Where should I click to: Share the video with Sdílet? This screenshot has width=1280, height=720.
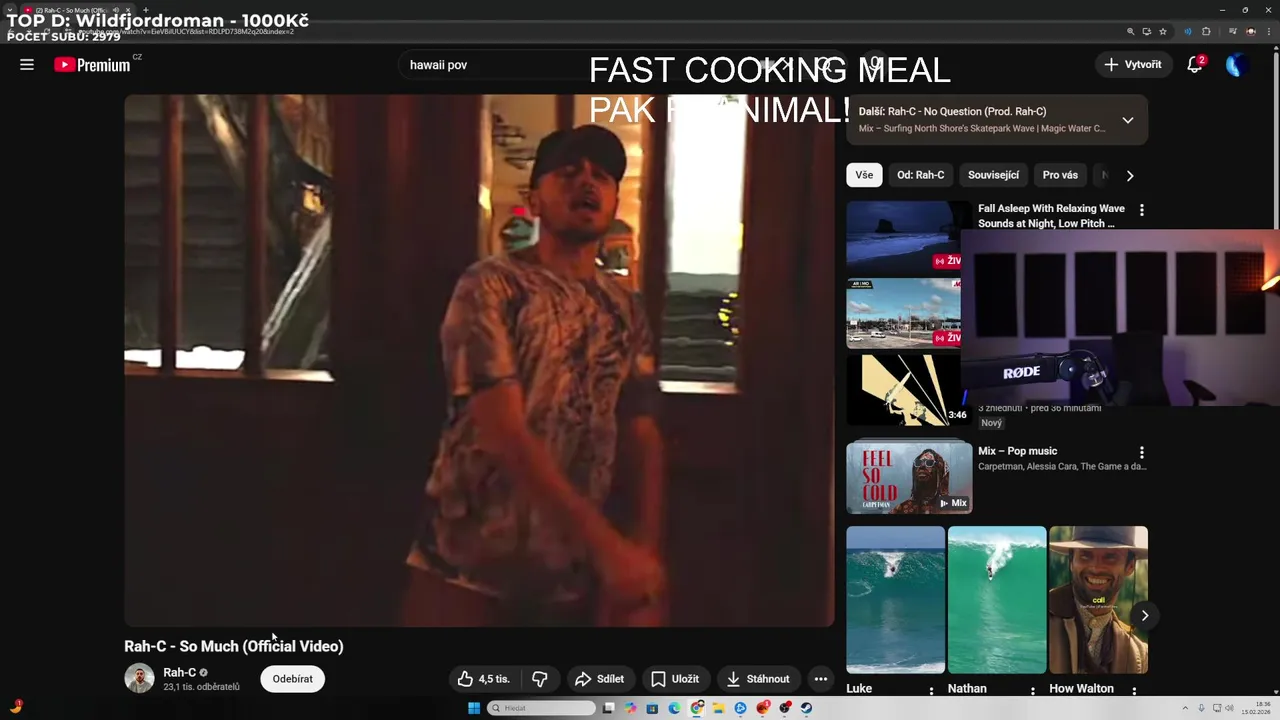600,679
